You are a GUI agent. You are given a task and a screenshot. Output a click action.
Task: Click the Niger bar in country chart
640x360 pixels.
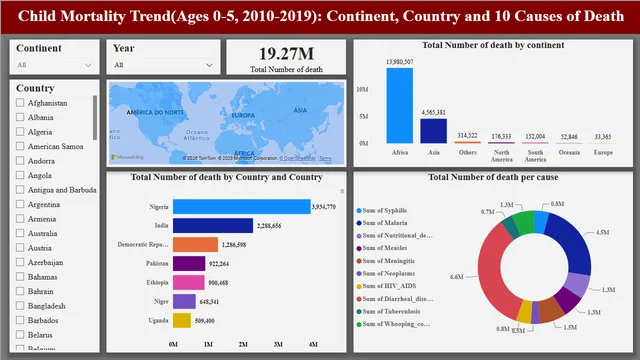(x=184, y=302)
